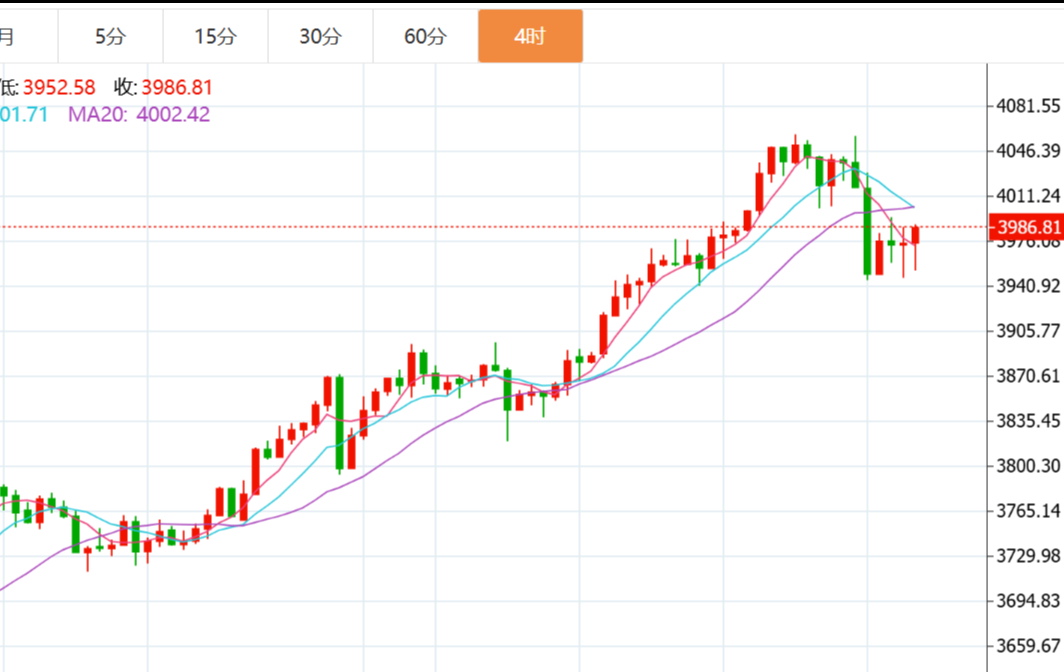
Task: Select the partially visible 月 tab
Action: click(8, 37)
